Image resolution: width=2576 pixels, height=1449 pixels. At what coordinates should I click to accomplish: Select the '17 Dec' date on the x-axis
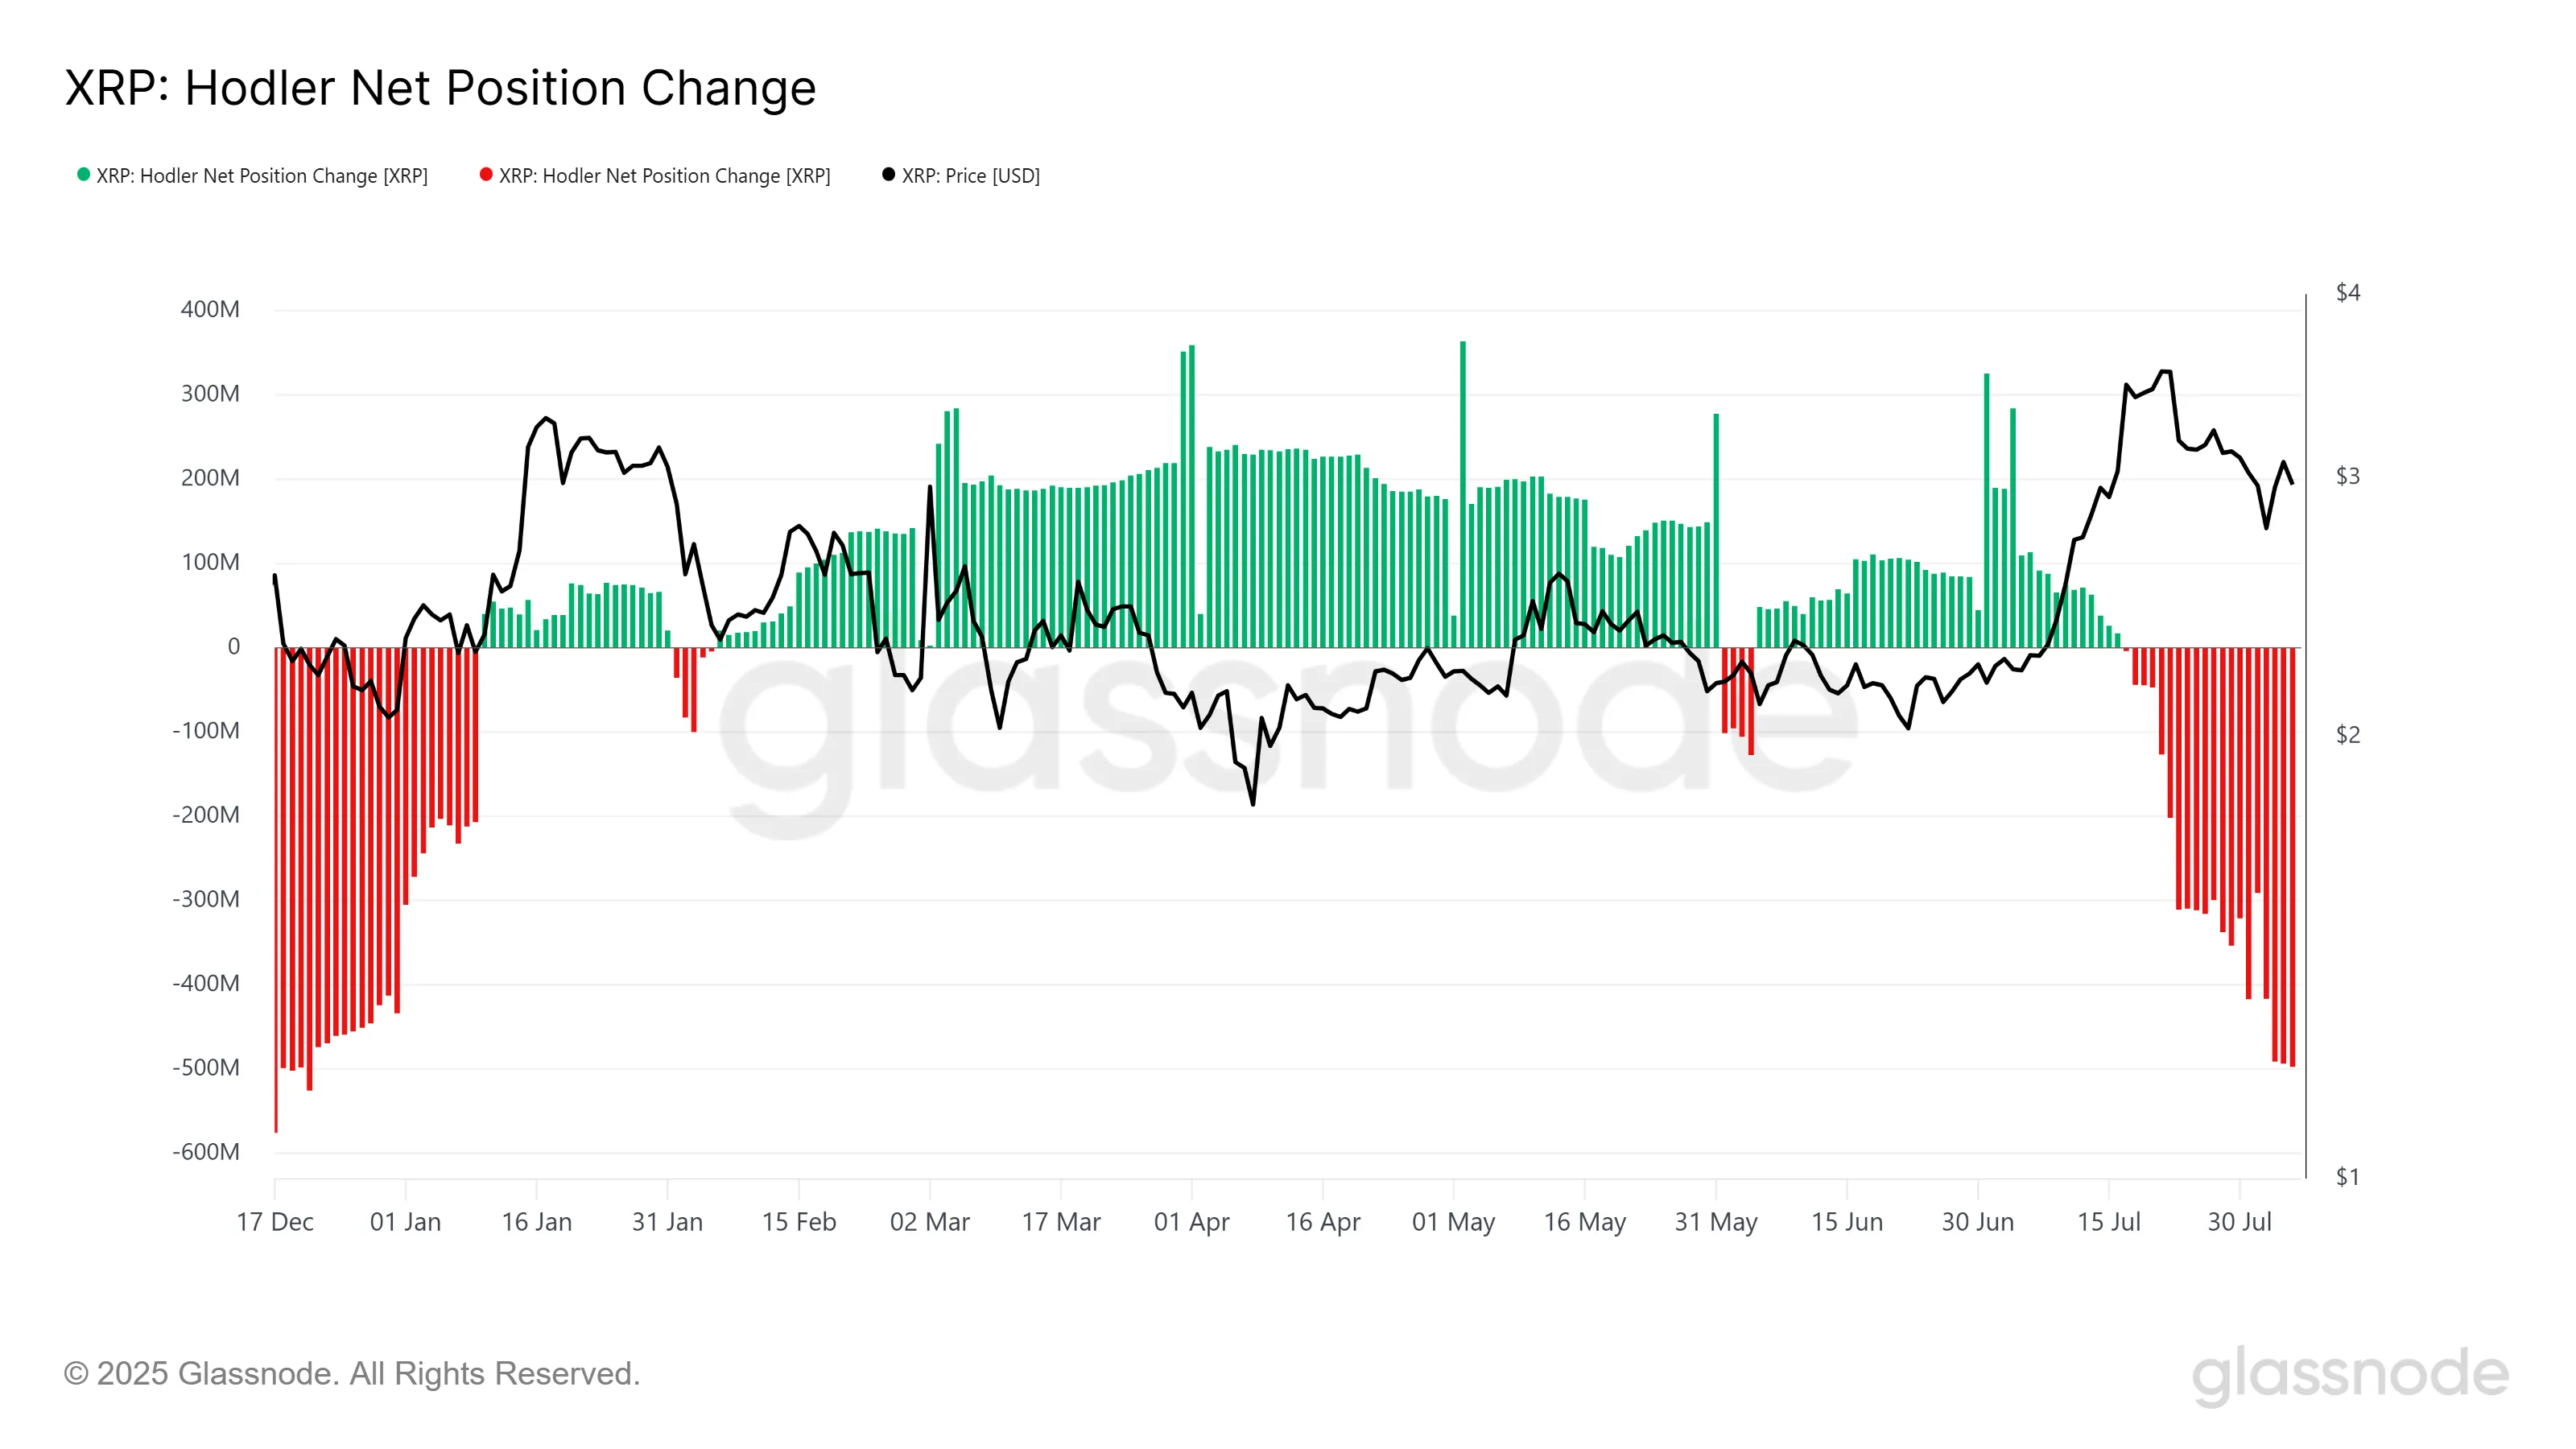(x=275, y=1222)
